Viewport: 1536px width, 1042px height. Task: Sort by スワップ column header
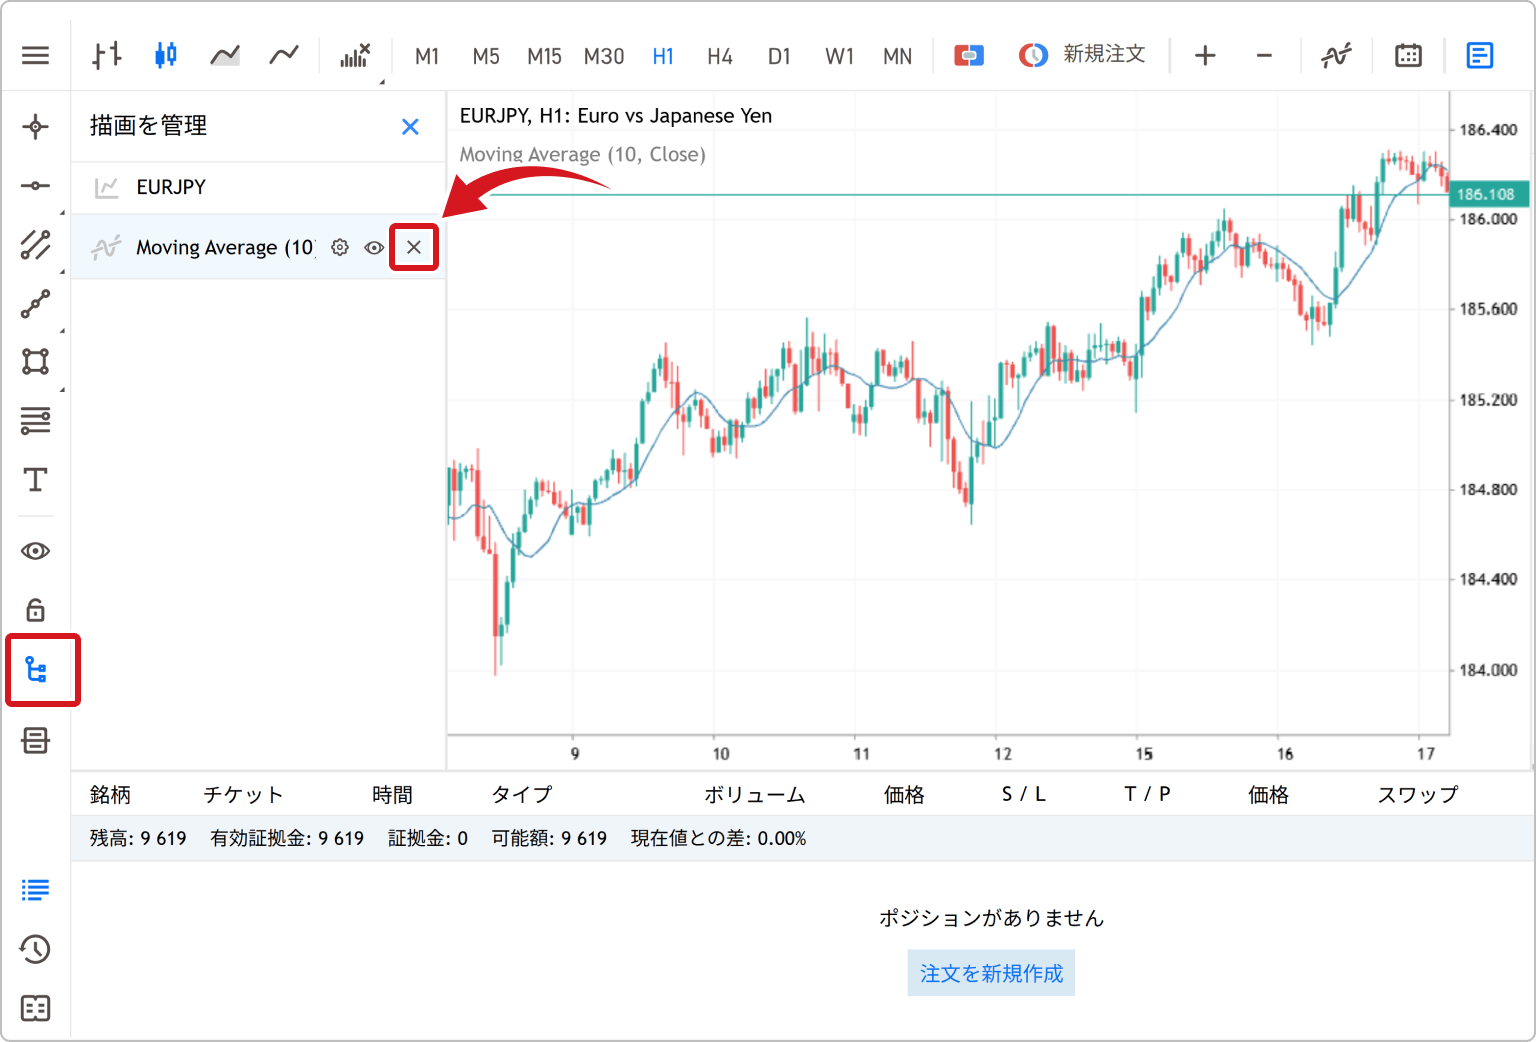pos(1418,794)
